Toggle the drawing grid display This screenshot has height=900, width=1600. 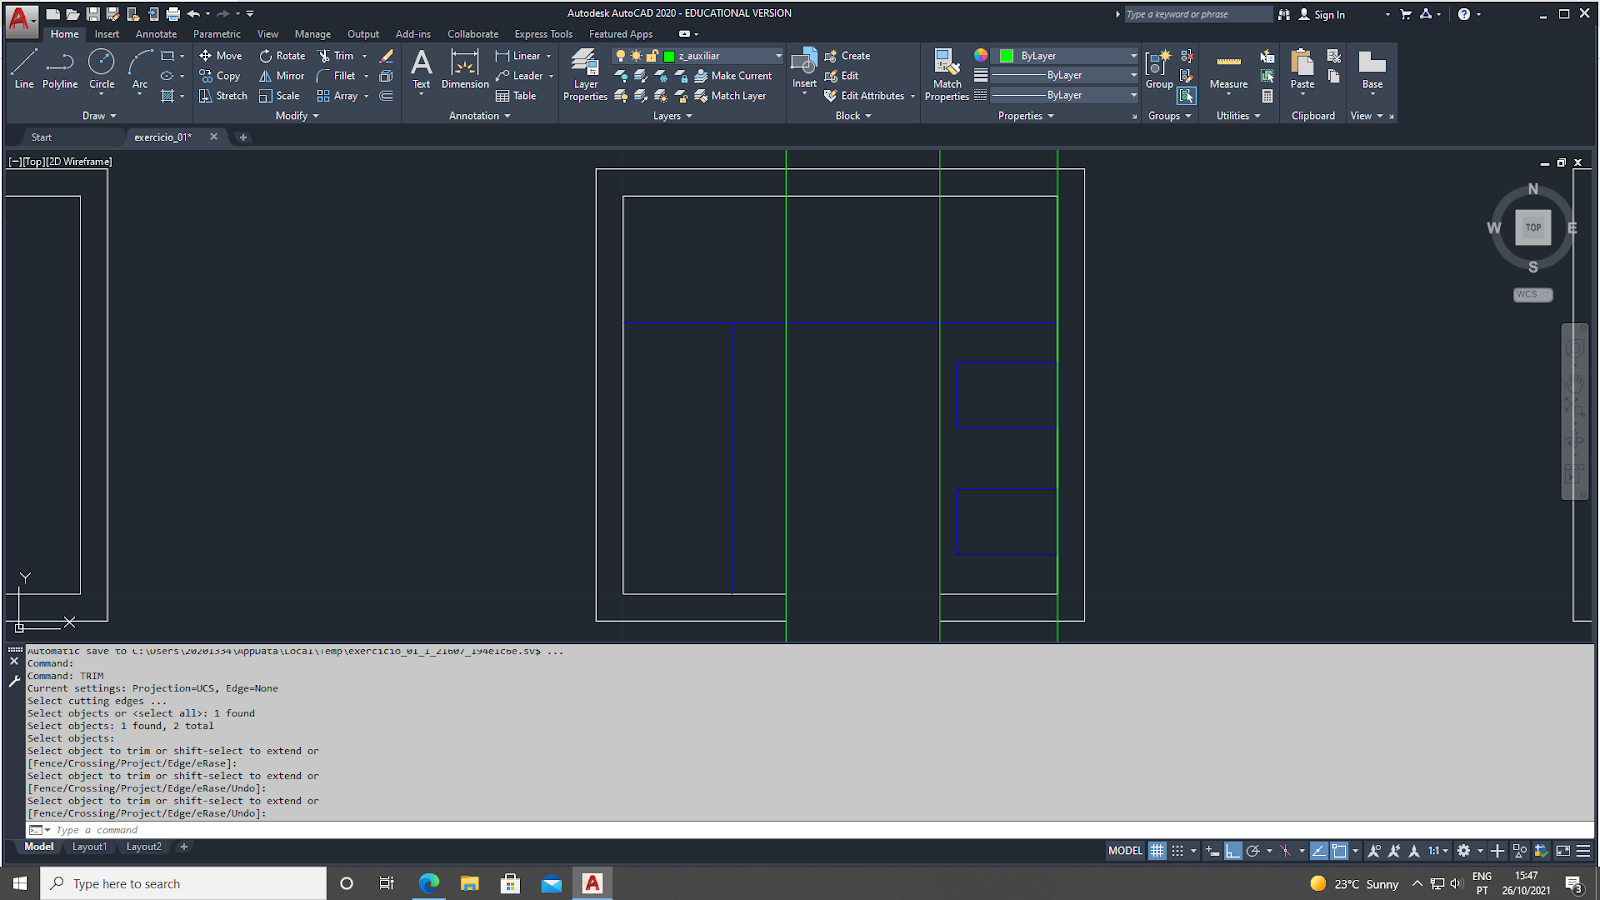[1157, 851]
